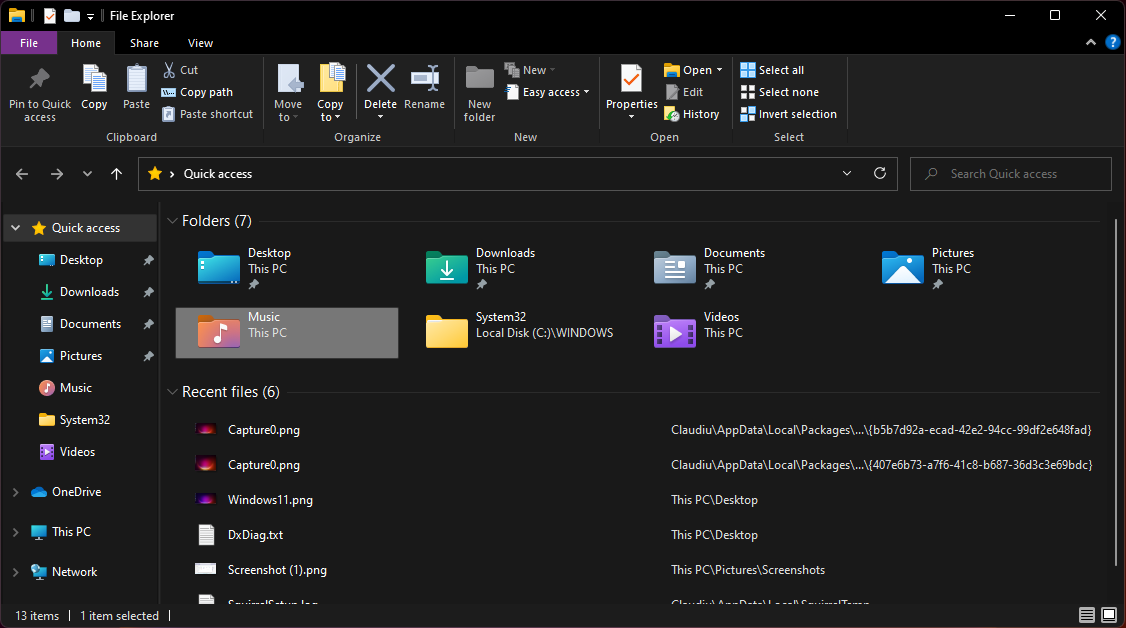Select the System32 folder tile

tap(514, 332)
